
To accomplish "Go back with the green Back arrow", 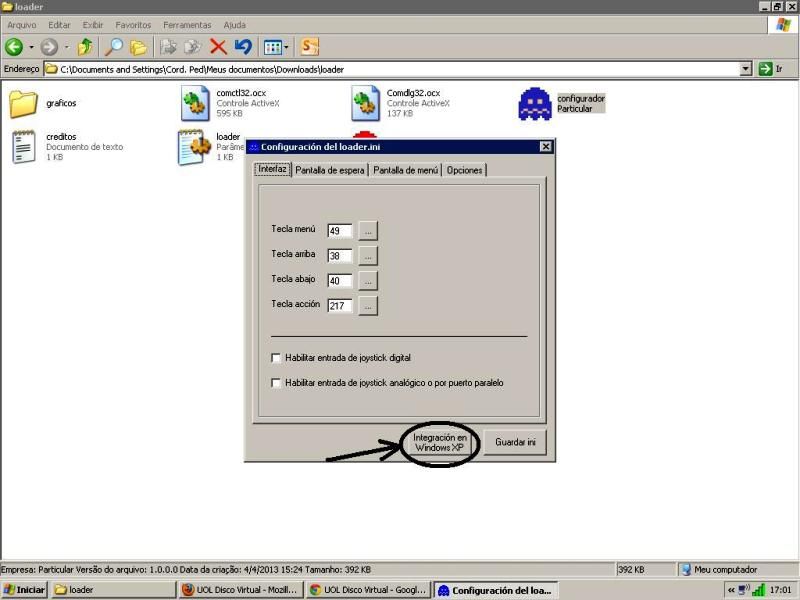I will [14, 47].
